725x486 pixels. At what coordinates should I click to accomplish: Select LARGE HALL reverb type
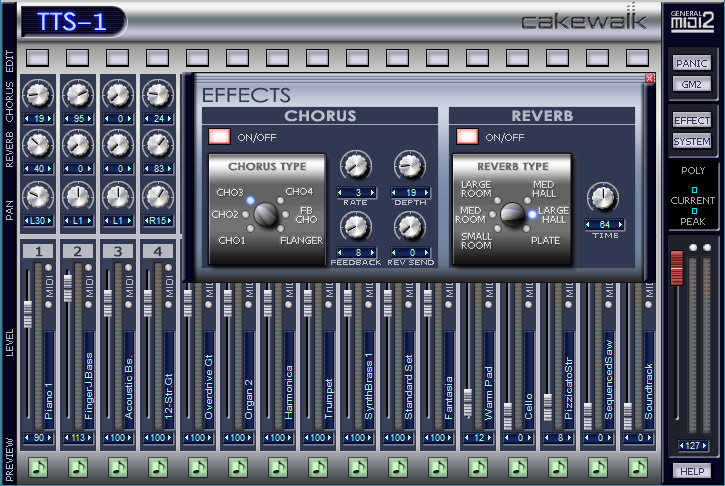[x=532, y=215]
